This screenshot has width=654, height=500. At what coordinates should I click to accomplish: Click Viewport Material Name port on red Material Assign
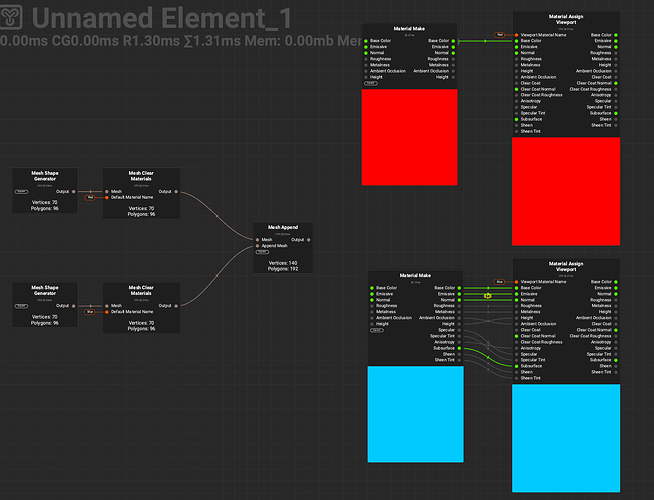[x=517, y=35]
